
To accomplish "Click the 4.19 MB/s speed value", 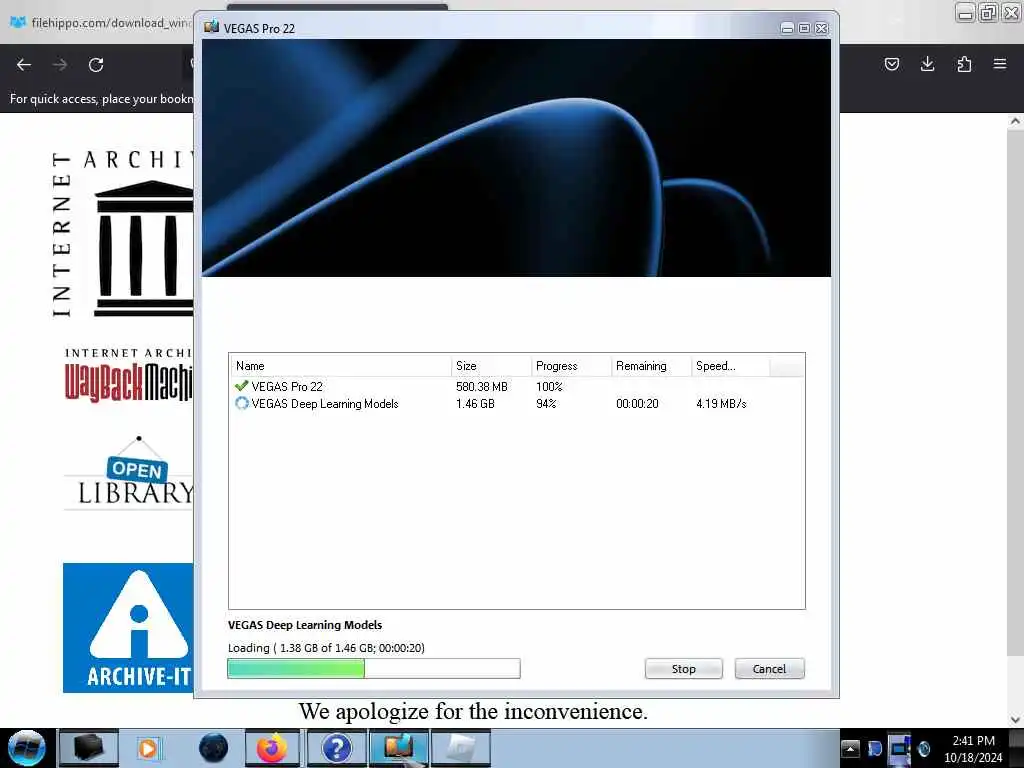I will tap(721, 404).
